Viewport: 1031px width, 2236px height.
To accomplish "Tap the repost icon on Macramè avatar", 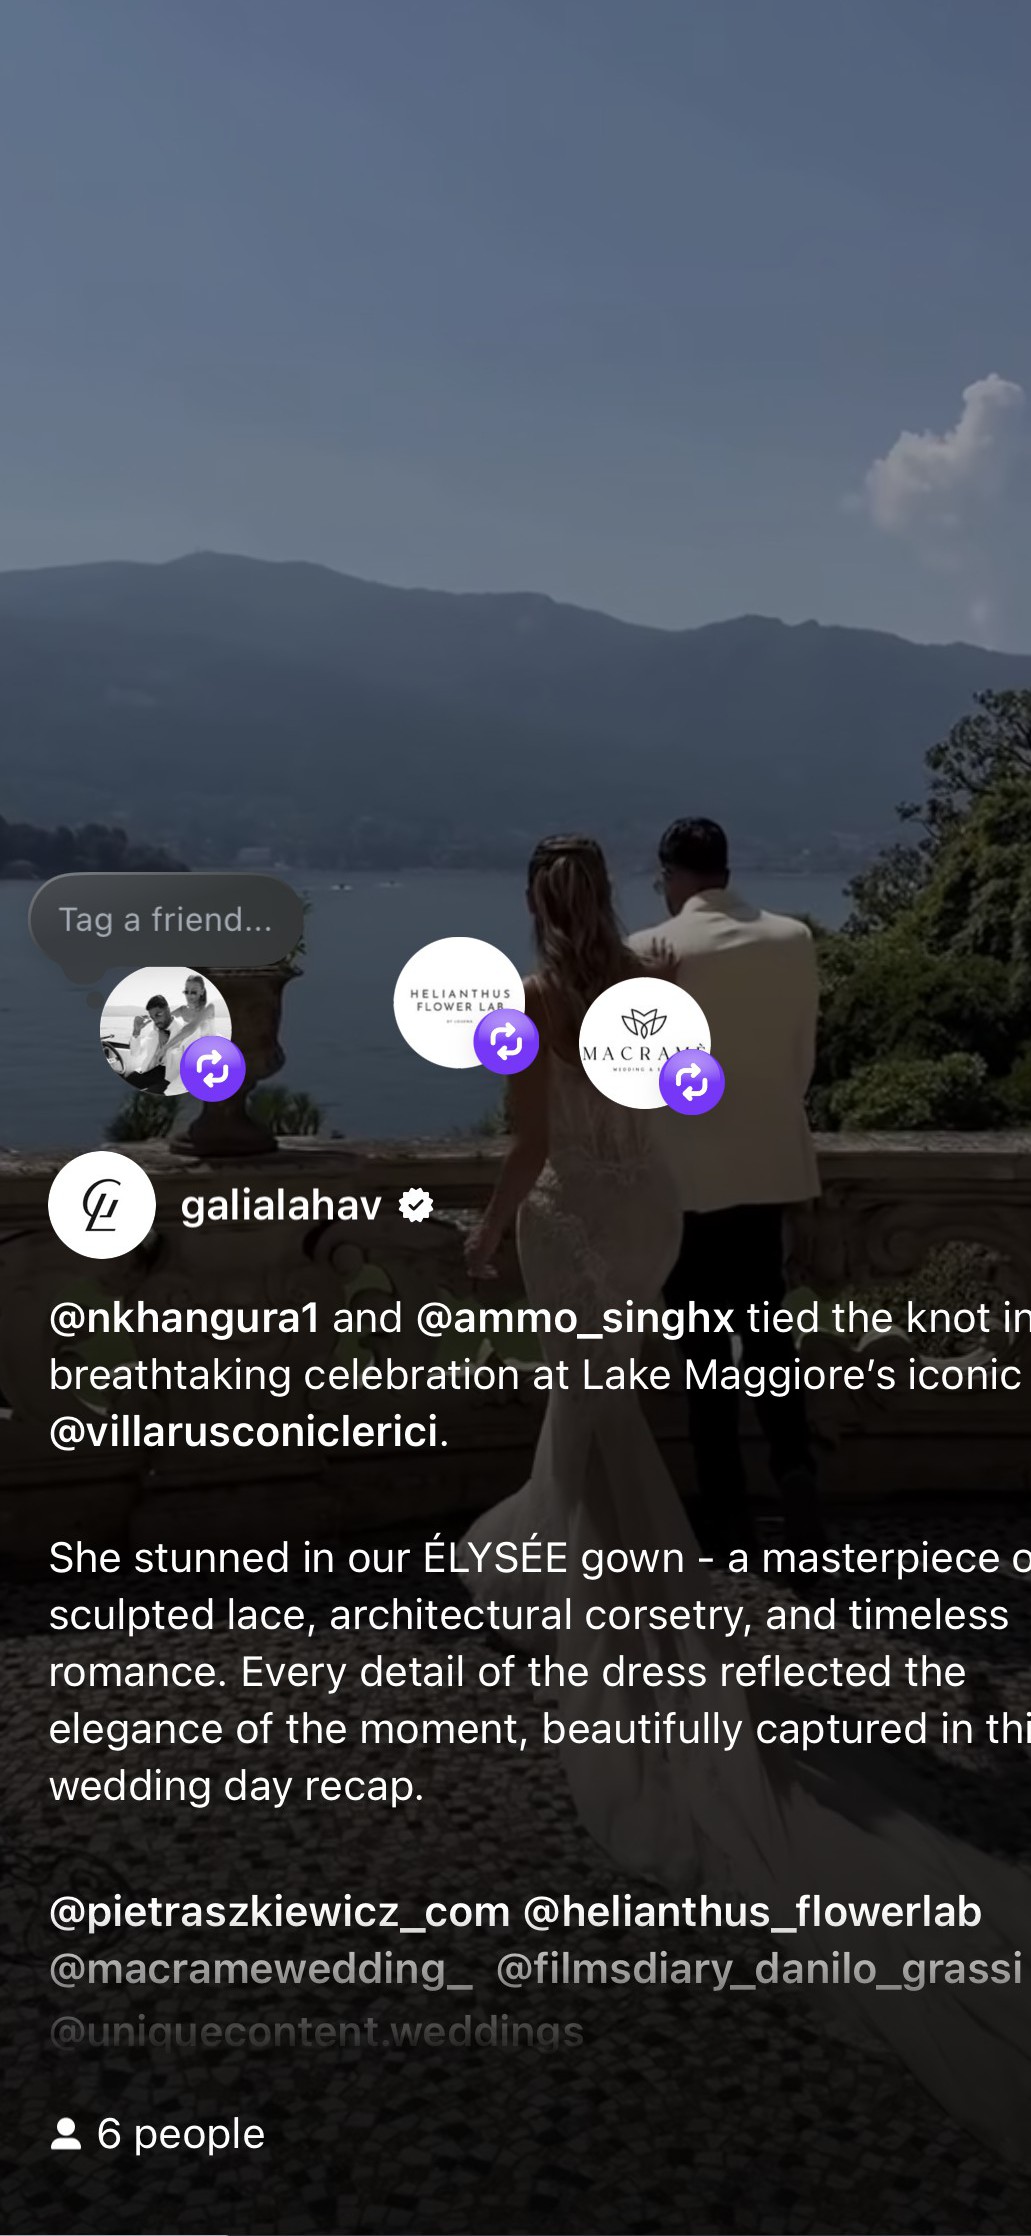I will click(x=691, y=1082).
